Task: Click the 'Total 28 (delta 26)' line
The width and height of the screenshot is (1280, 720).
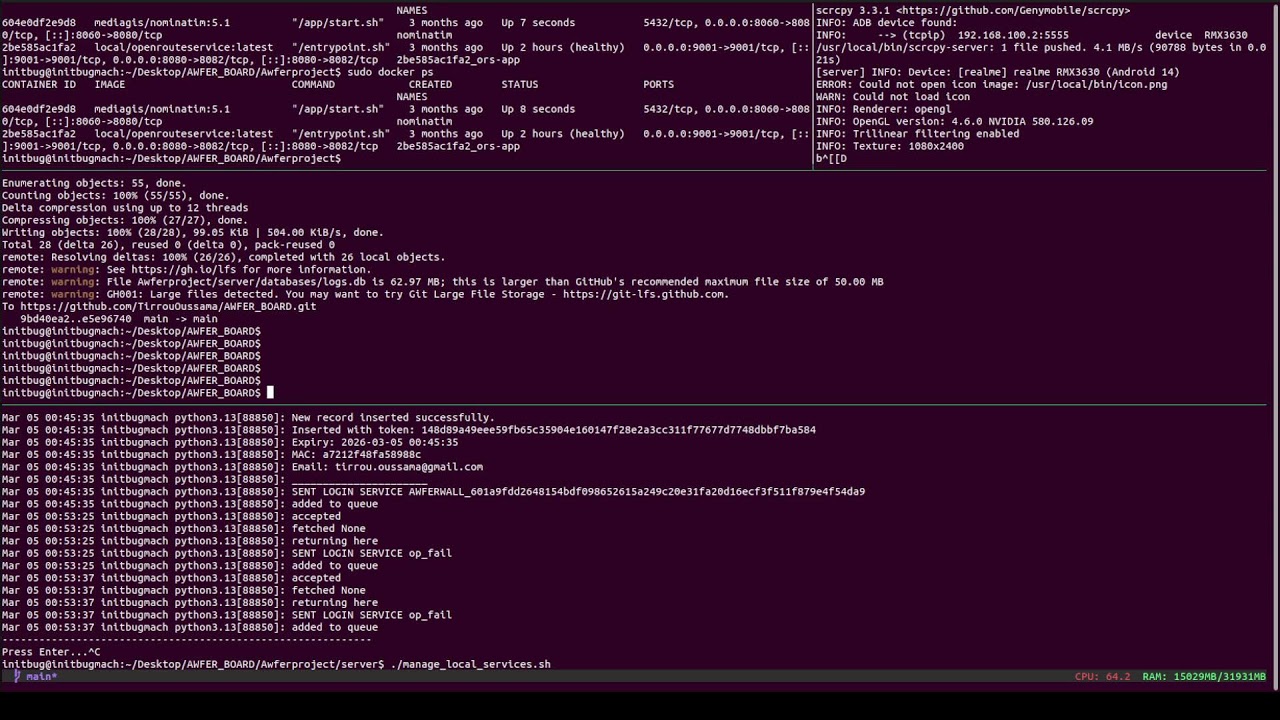Action: 168,245
